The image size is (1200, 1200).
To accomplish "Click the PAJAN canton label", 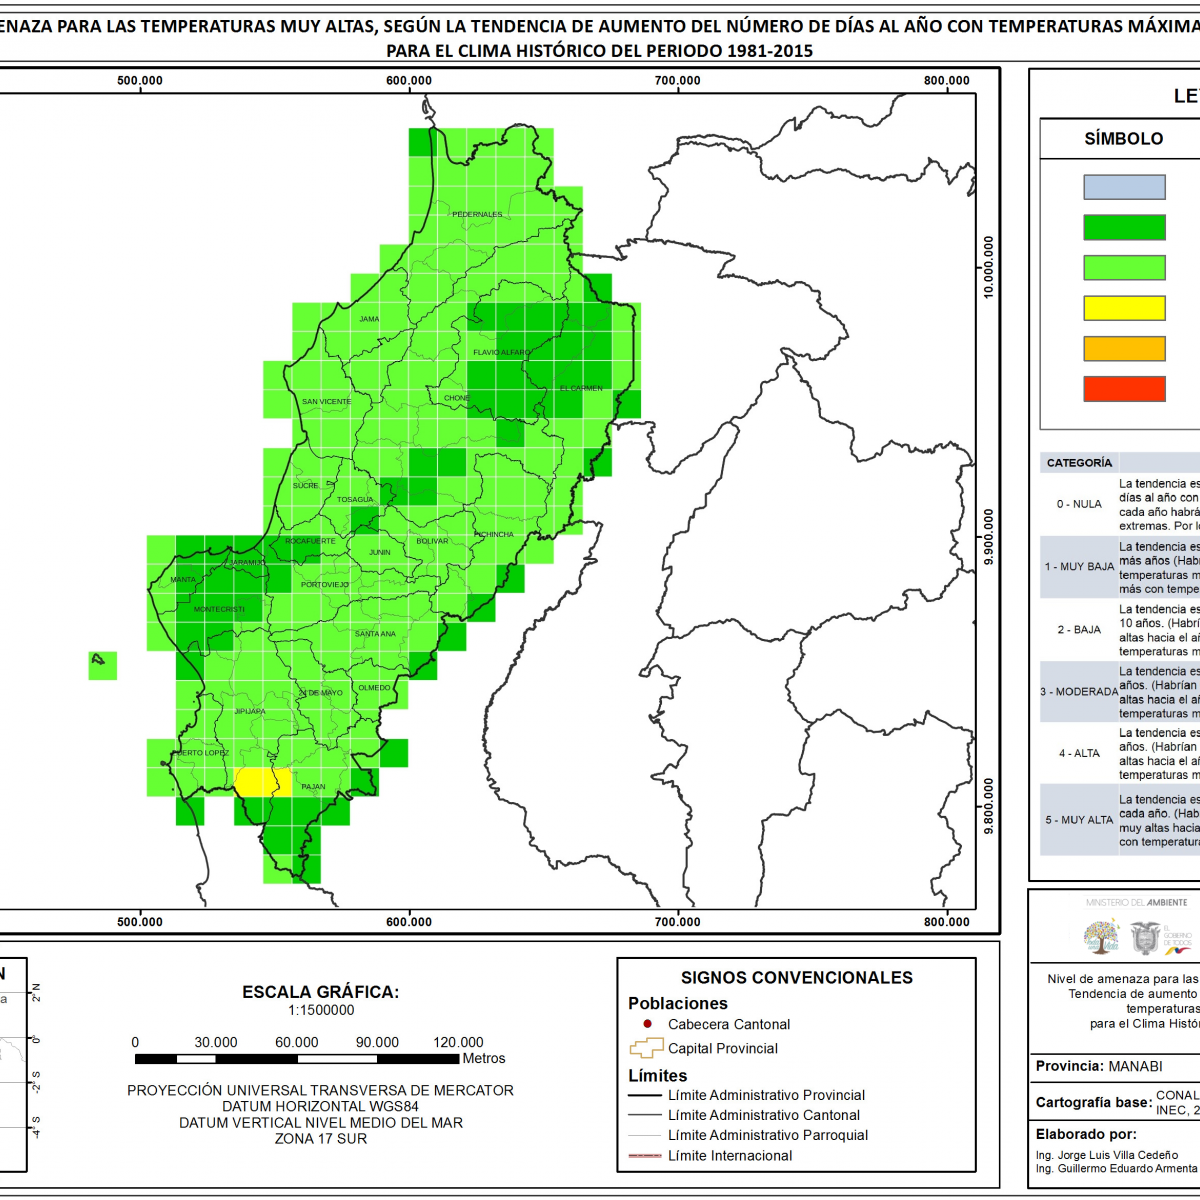I will click(313, 786).
